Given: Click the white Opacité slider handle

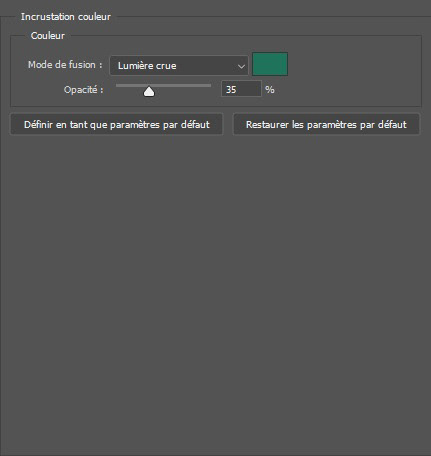Looking at the screenshot, I should pyautogui.click(x=149, y=92).
